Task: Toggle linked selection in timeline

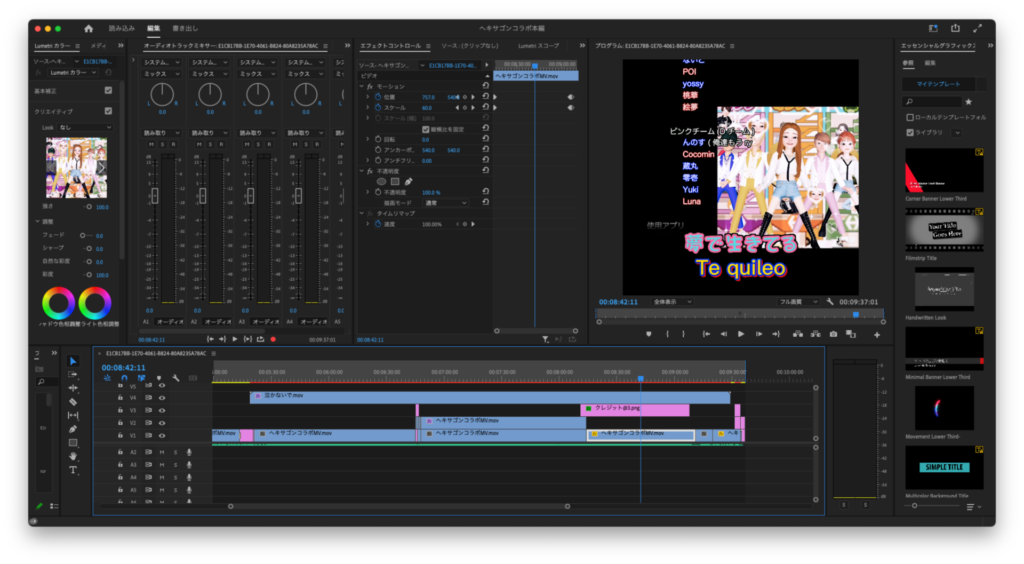Action: 141,378
